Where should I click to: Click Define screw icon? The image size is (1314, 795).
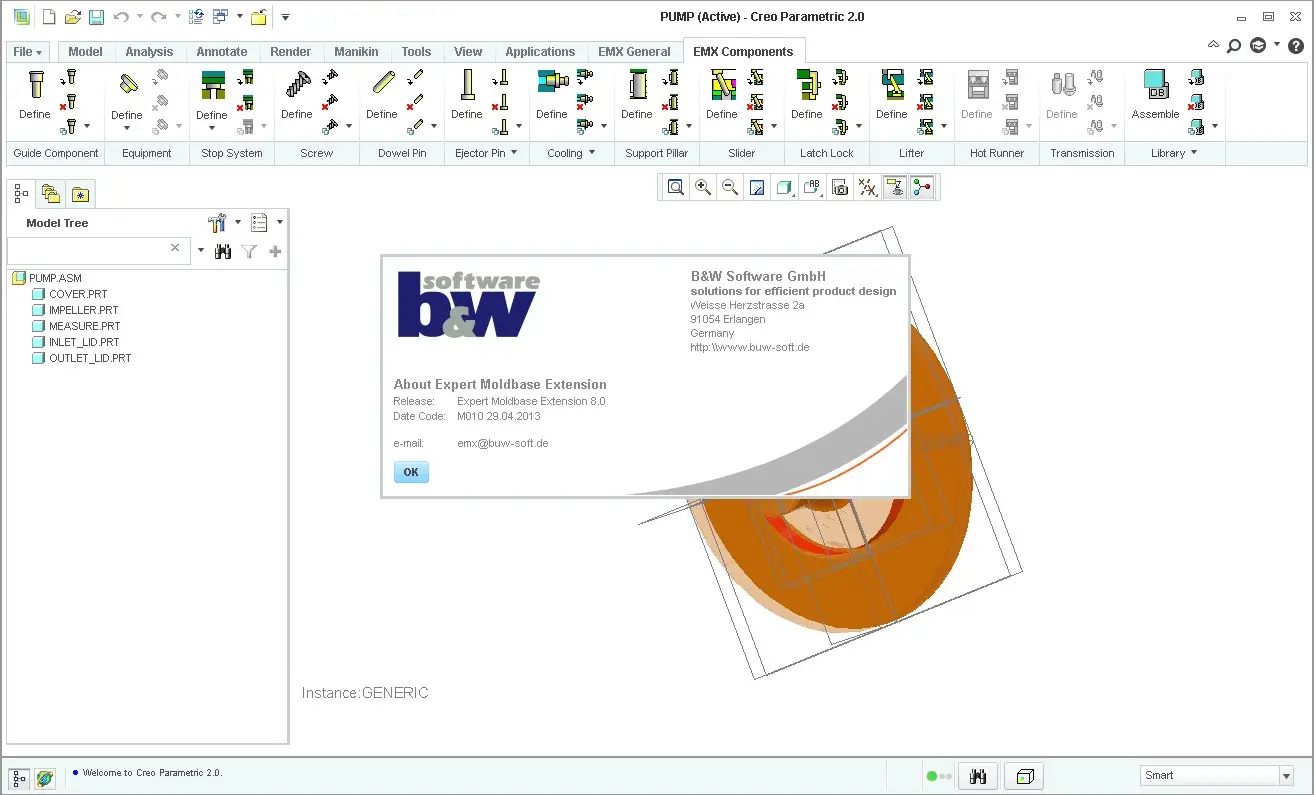[x=297, y=84]
